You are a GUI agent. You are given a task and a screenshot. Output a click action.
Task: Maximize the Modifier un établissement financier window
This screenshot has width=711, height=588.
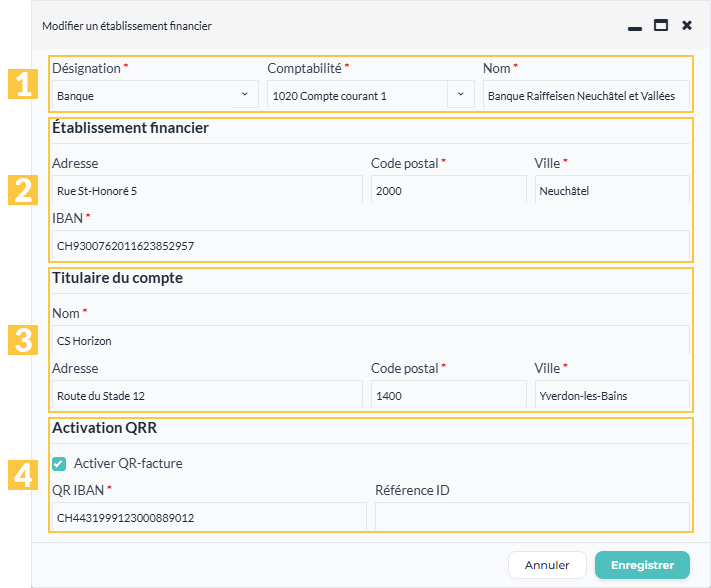coord(661,25)
